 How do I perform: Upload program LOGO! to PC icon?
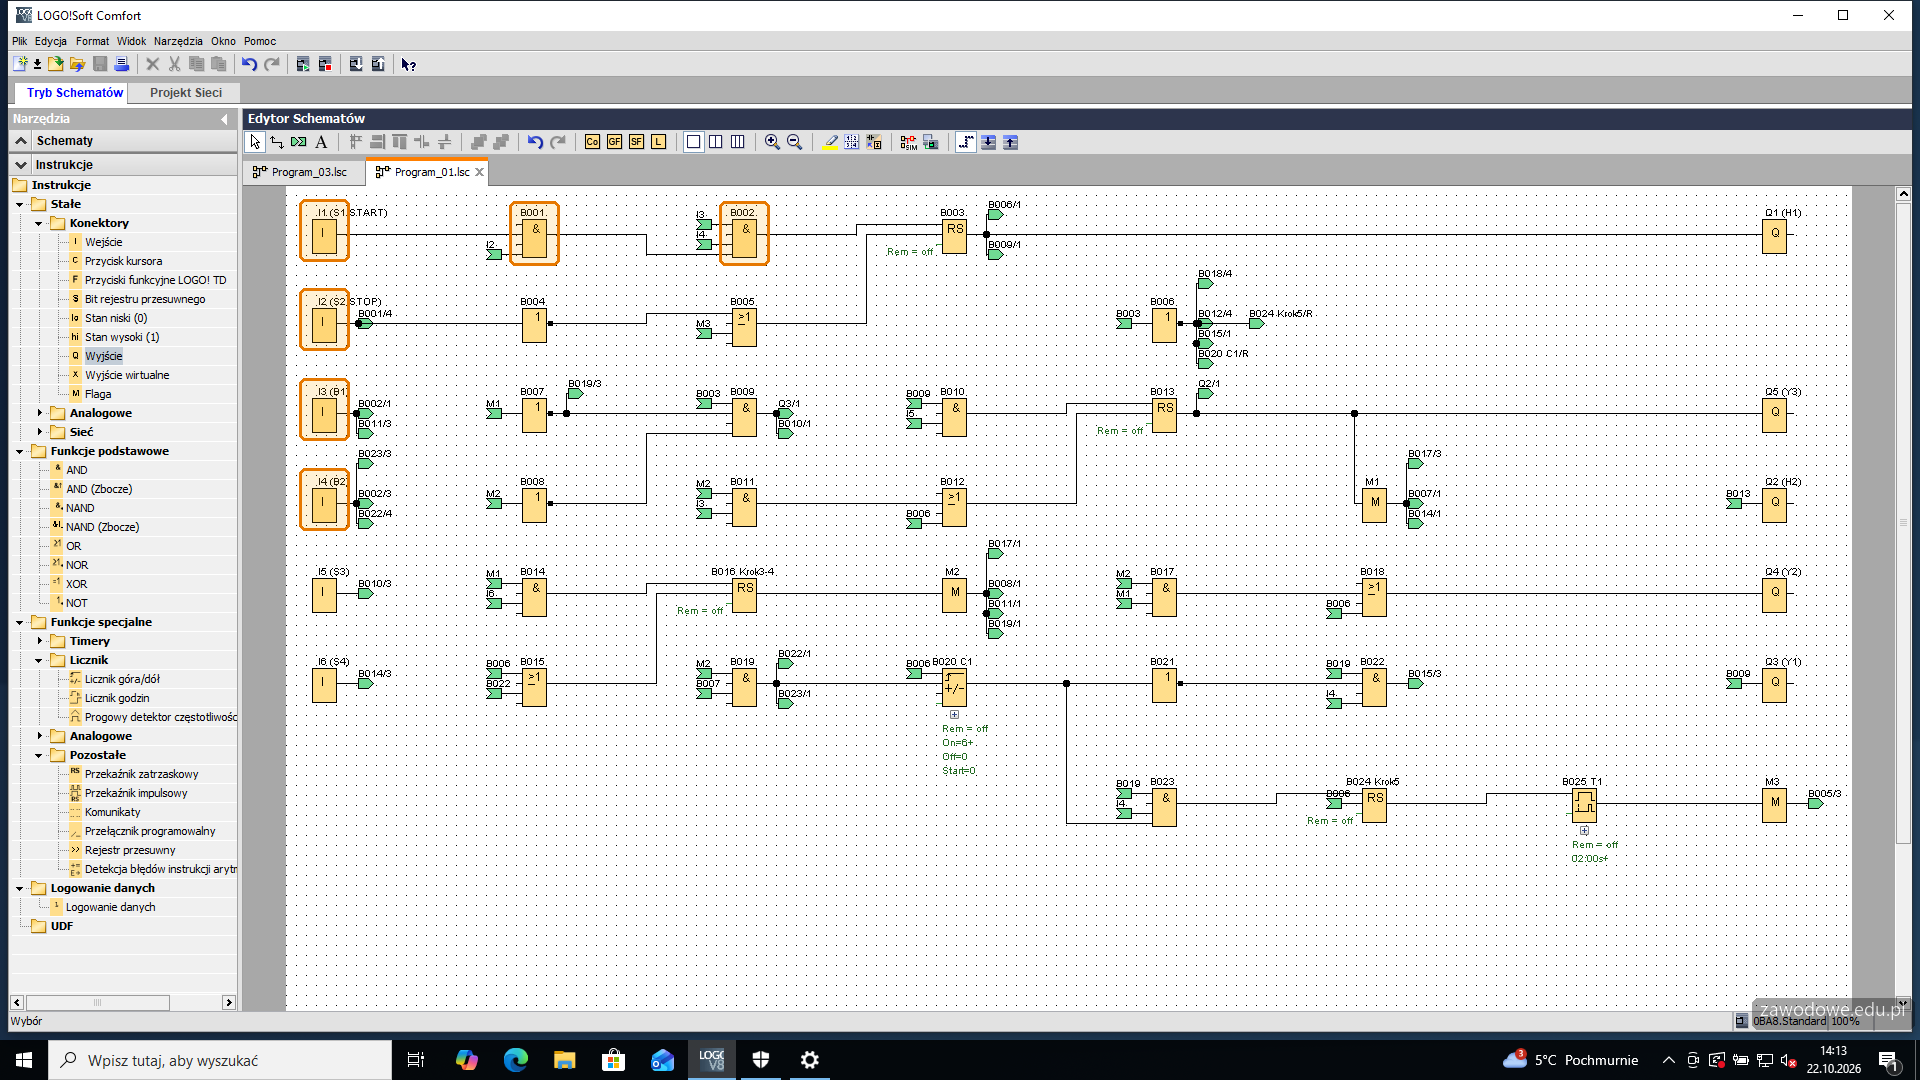[378, 64]
